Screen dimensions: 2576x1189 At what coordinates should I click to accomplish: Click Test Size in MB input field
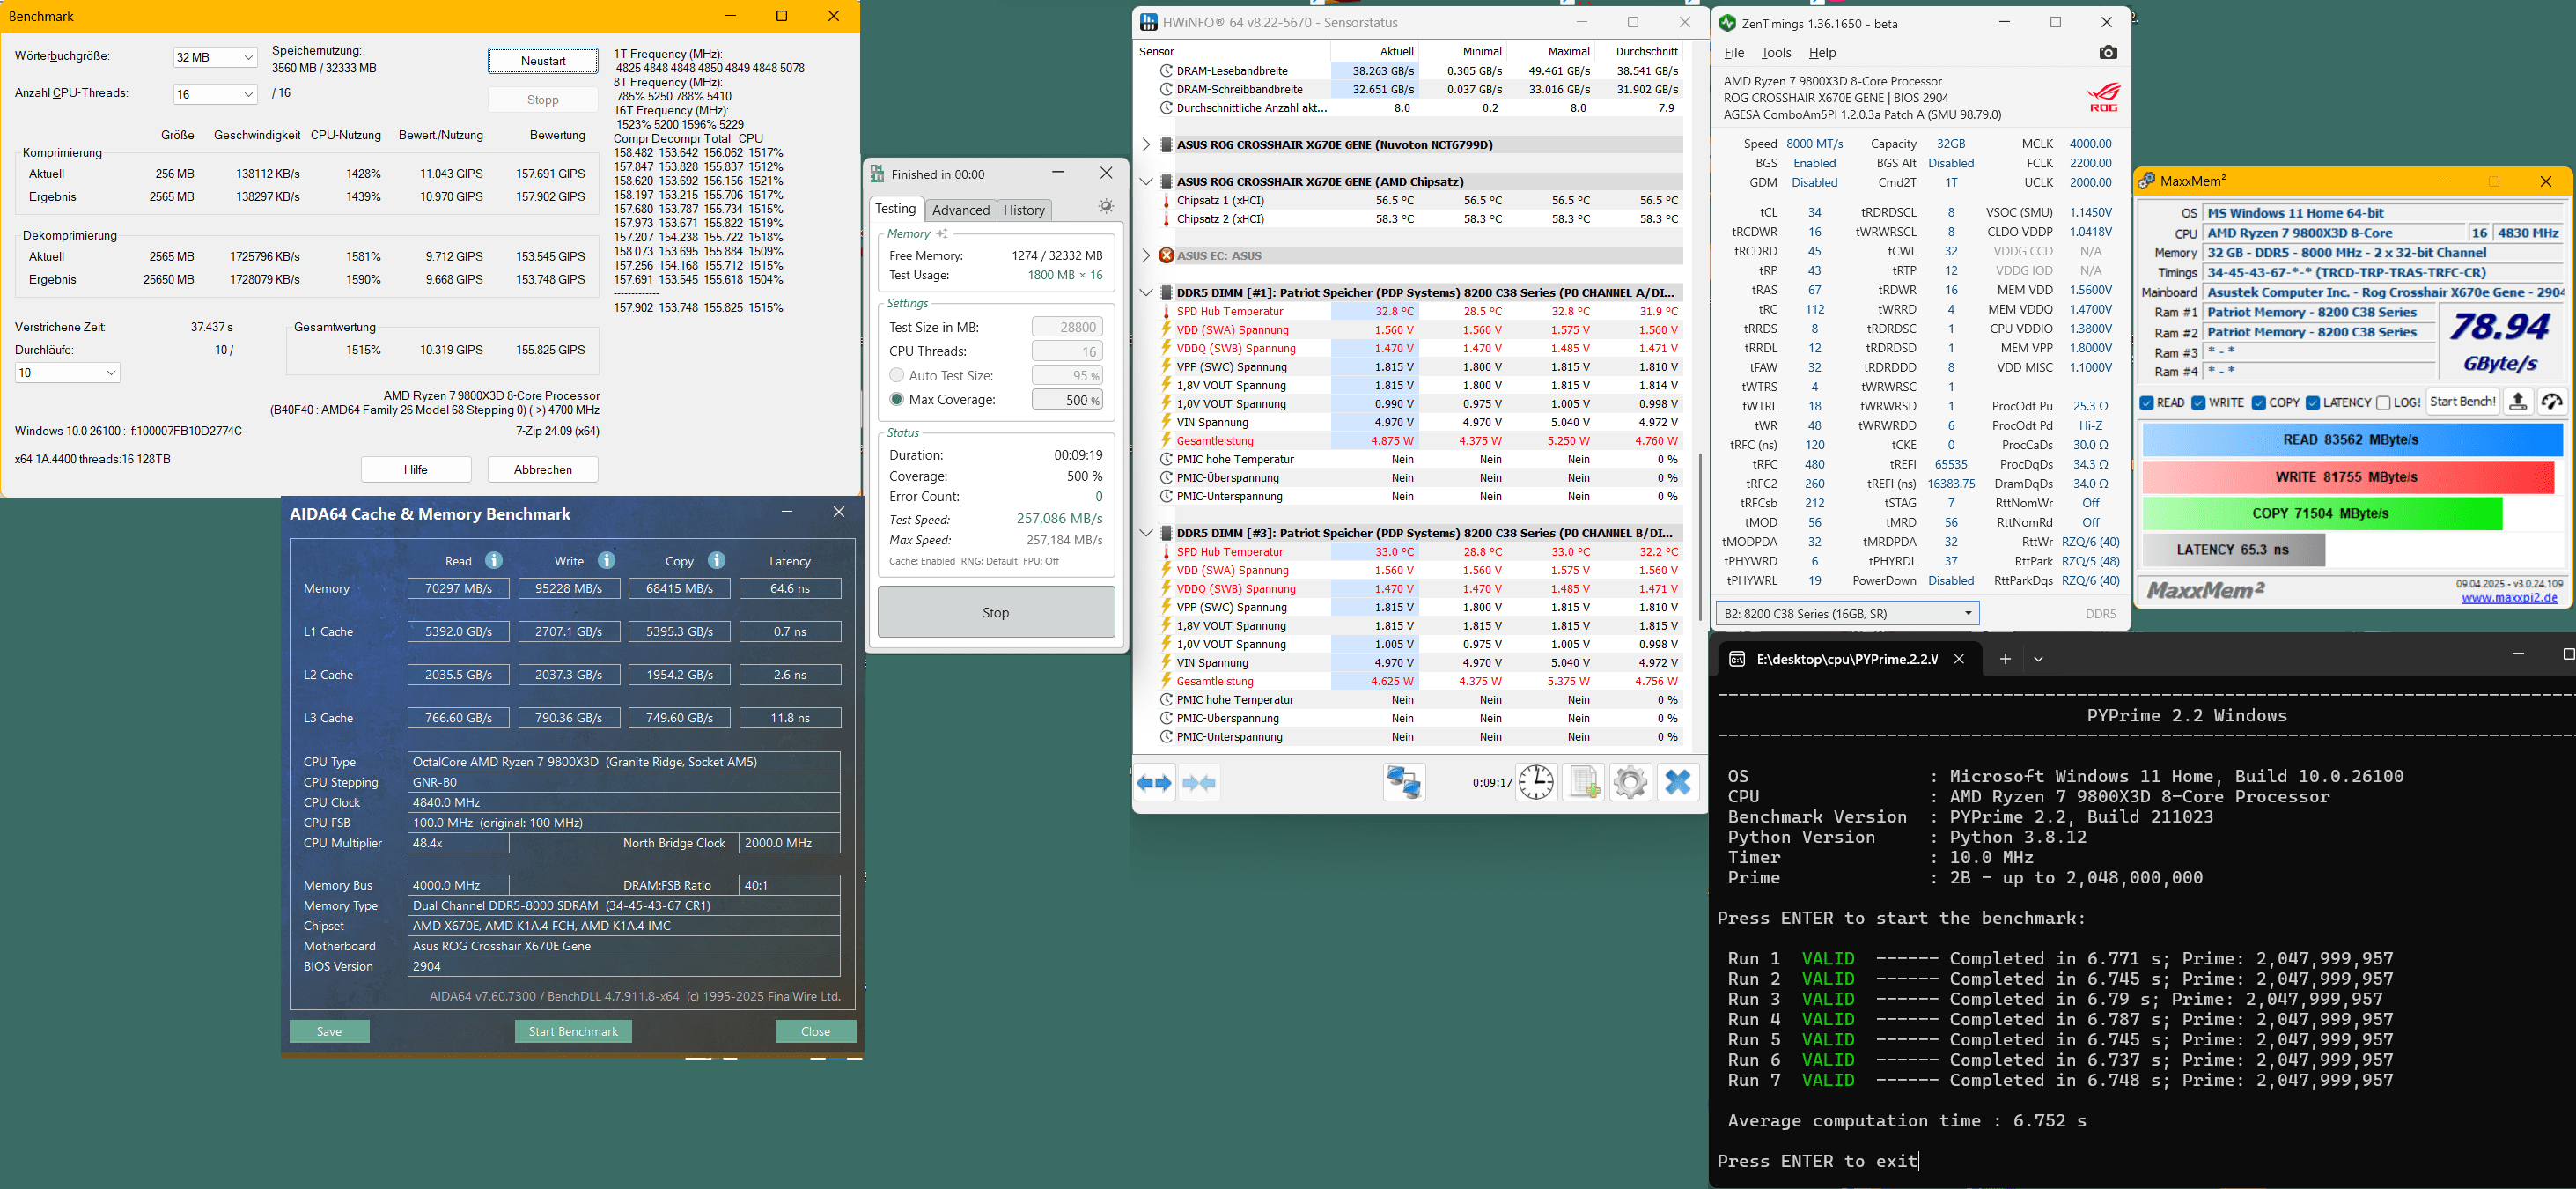tap(1066, 327)
